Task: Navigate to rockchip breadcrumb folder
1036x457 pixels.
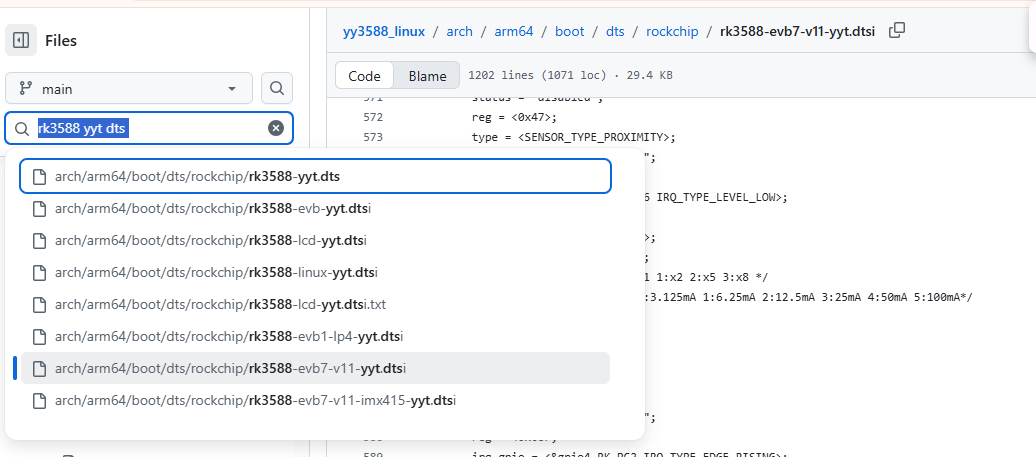Action: tap(672, 31)
